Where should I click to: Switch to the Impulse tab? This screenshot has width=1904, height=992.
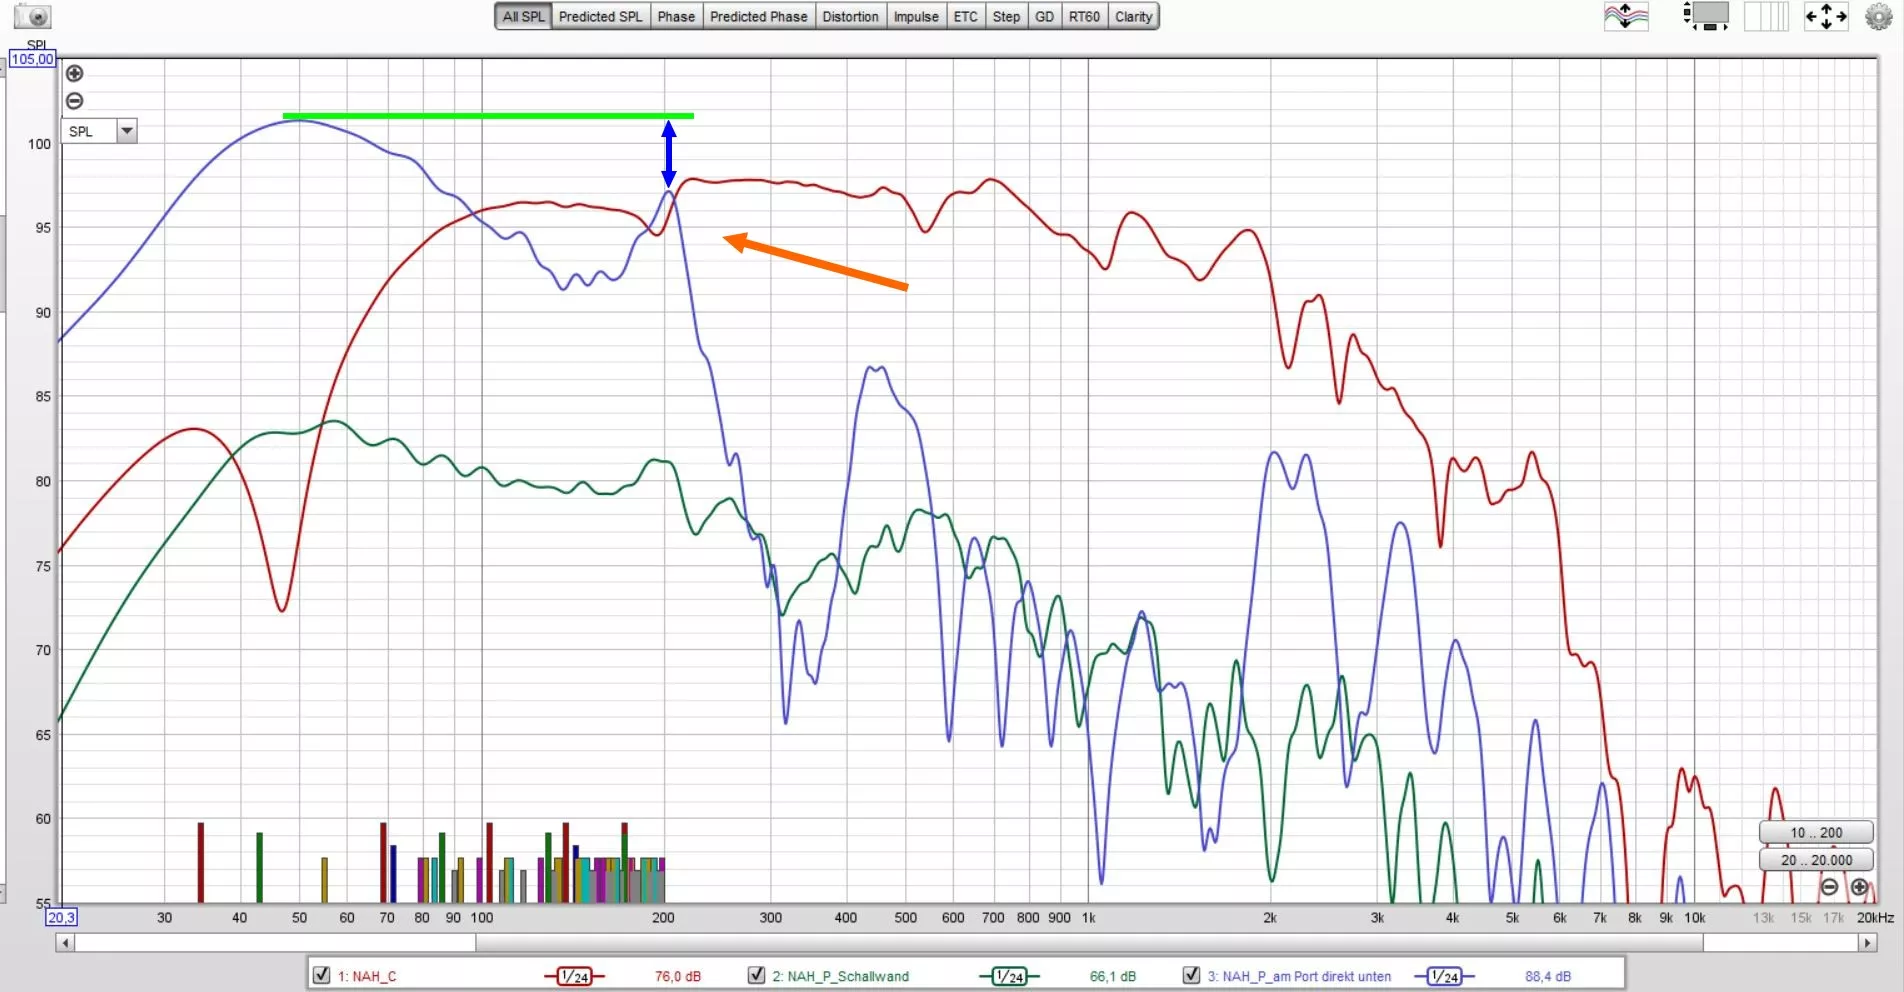(915, 17)
